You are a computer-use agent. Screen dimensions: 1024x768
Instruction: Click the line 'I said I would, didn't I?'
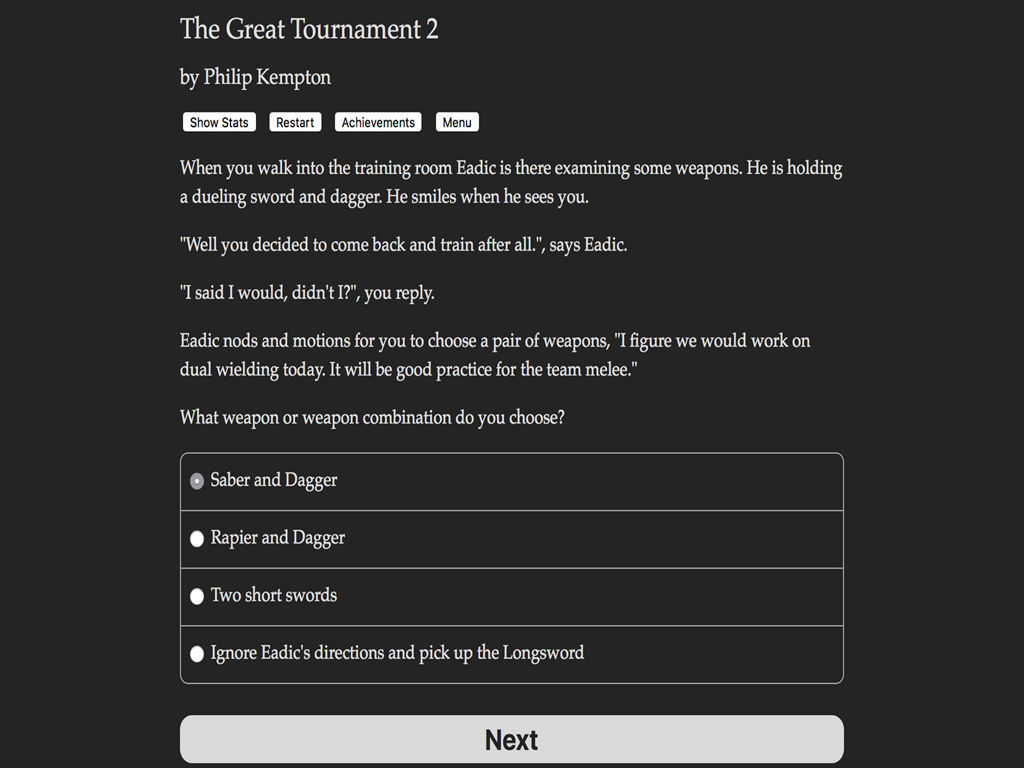click(307, 293)
